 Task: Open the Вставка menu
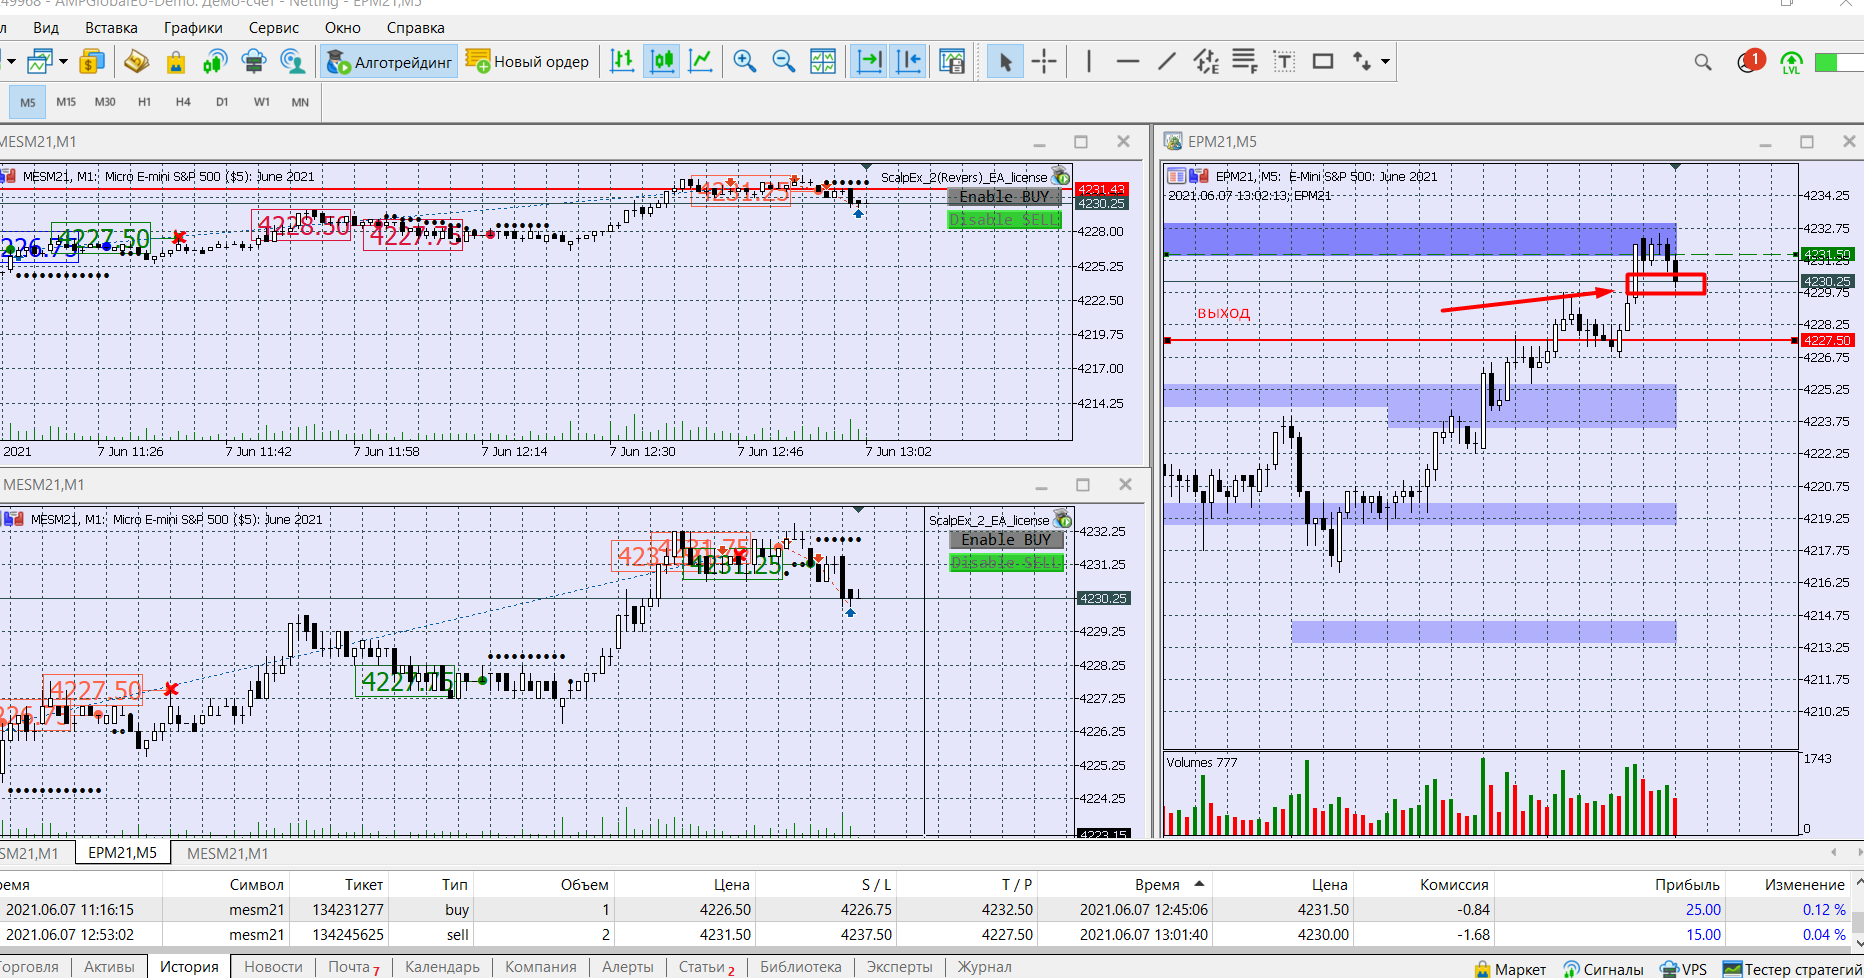pyautogui.click(x=111, y=28)
